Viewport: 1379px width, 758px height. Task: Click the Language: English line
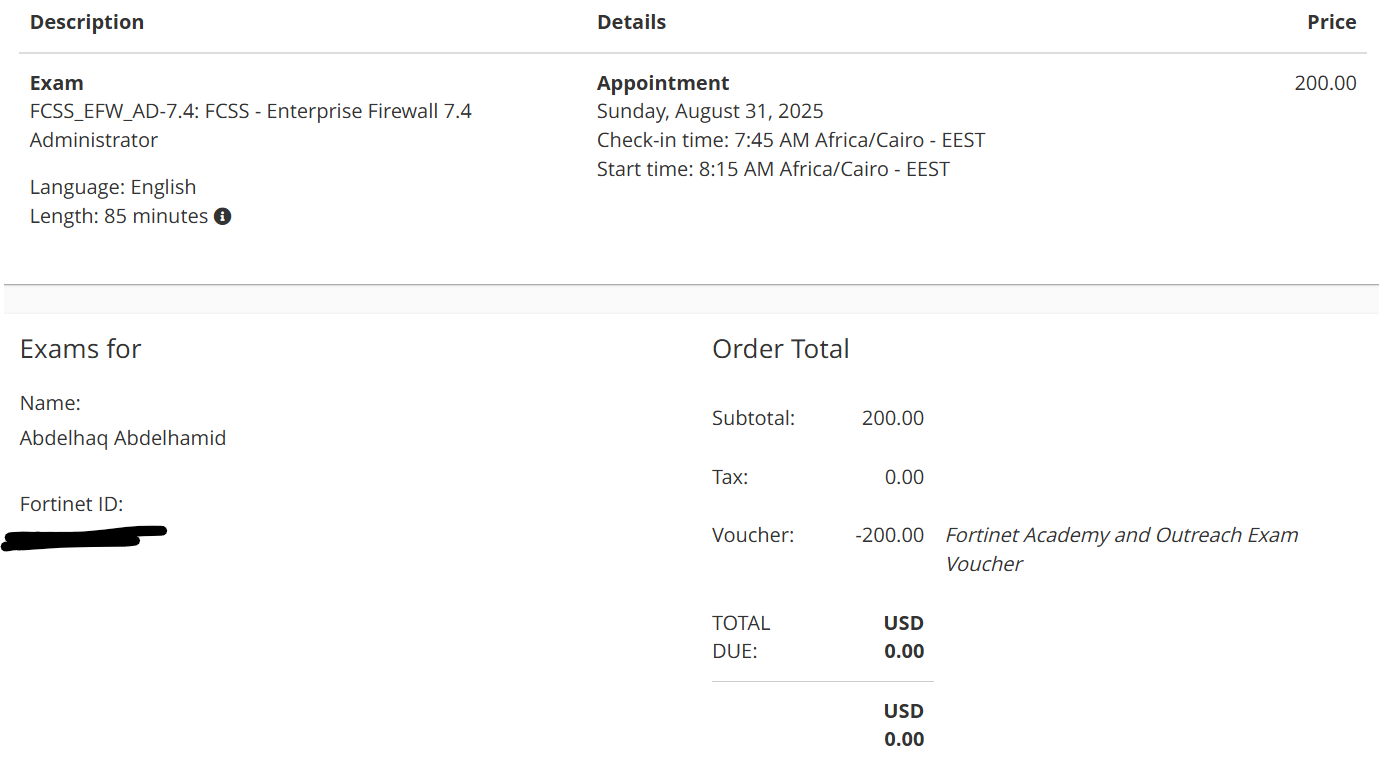(x=113, y=187)
